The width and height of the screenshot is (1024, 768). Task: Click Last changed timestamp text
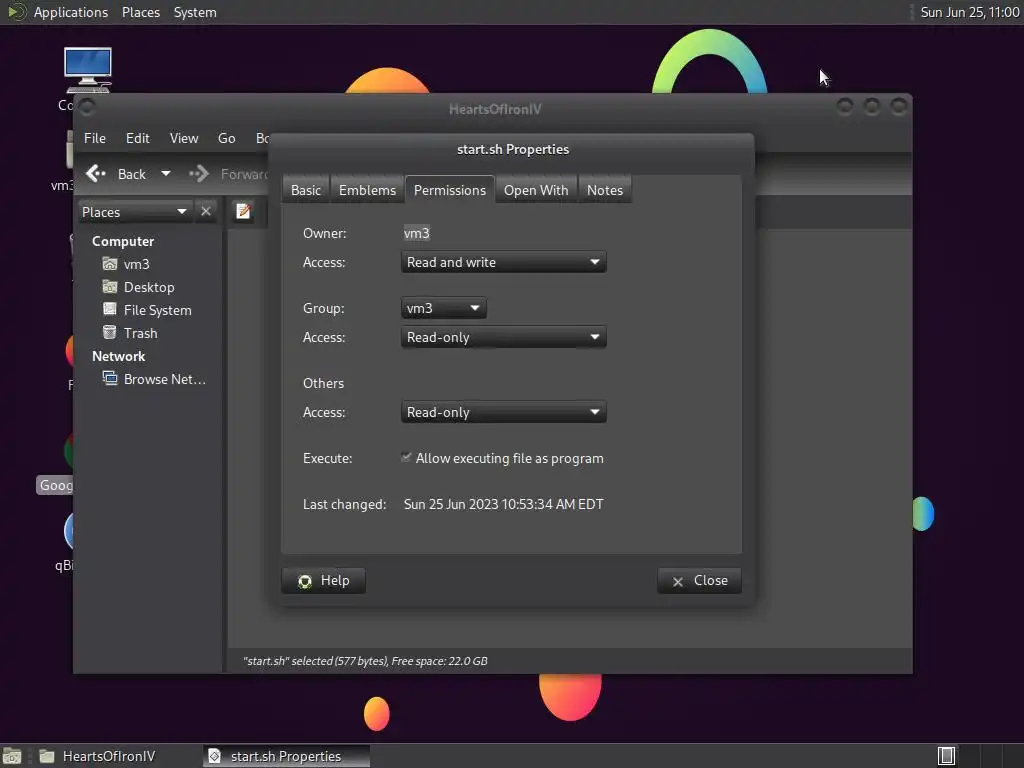coord(504,504)
